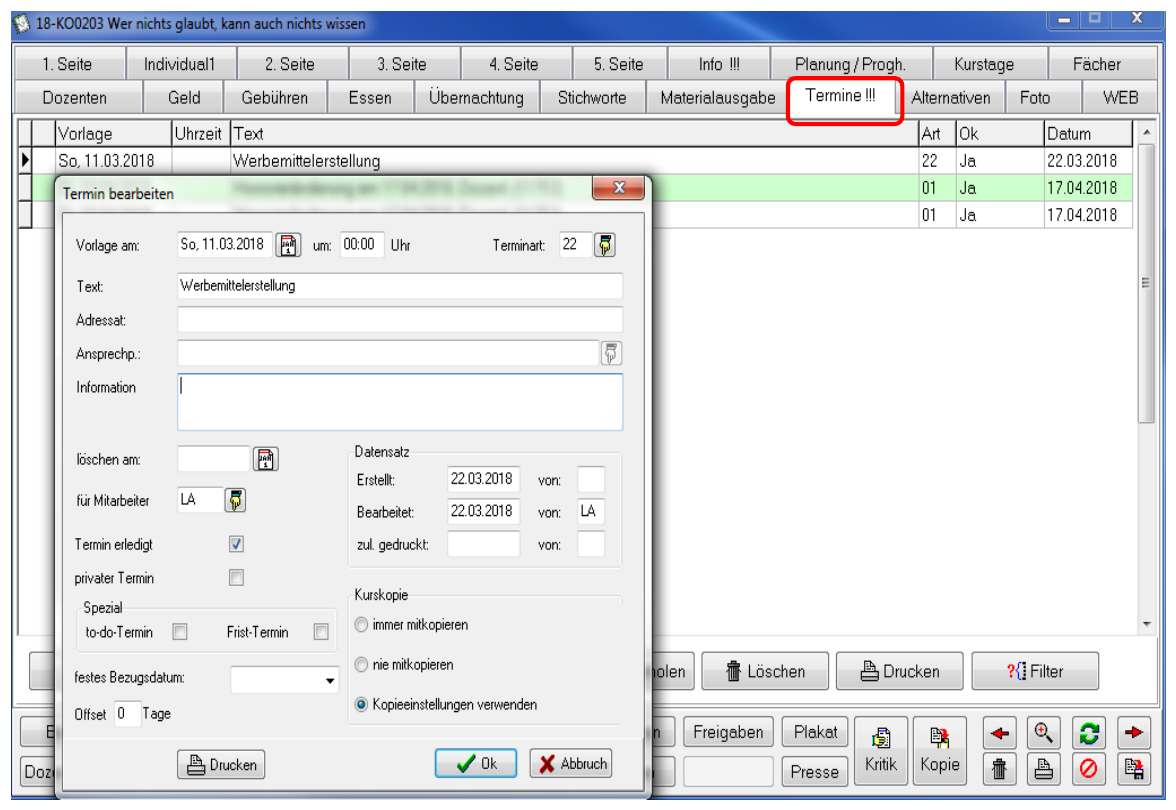The width and height of the screenshot is (1176, 810).
Task: Click the Kritik icon button
Action: point(880,751)
